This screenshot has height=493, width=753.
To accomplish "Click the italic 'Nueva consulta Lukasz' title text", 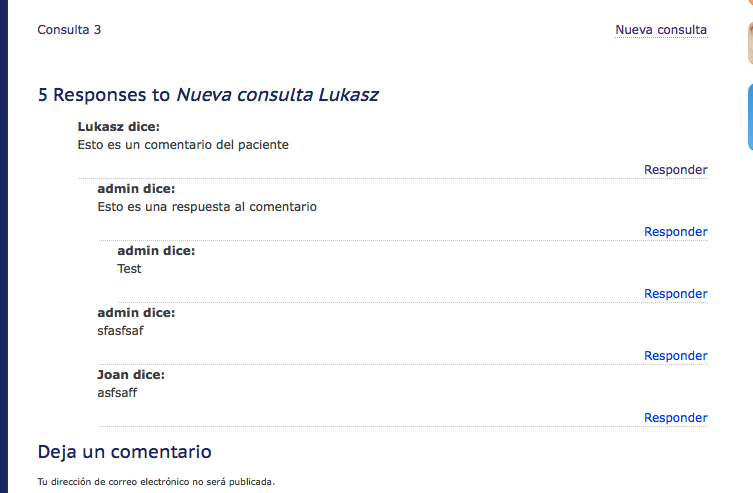I will [x=277, y=95].
